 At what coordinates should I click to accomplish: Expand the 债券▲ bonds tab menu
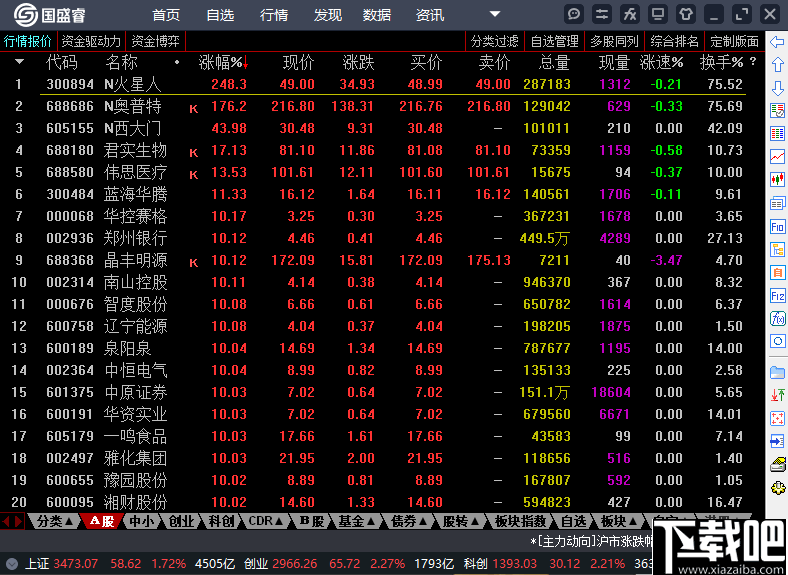tap(409, 521)
